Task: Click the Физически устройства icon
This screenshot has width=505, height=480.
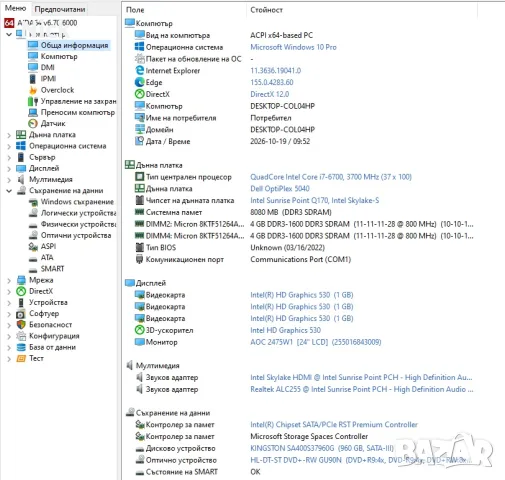Action: (33, 225)
